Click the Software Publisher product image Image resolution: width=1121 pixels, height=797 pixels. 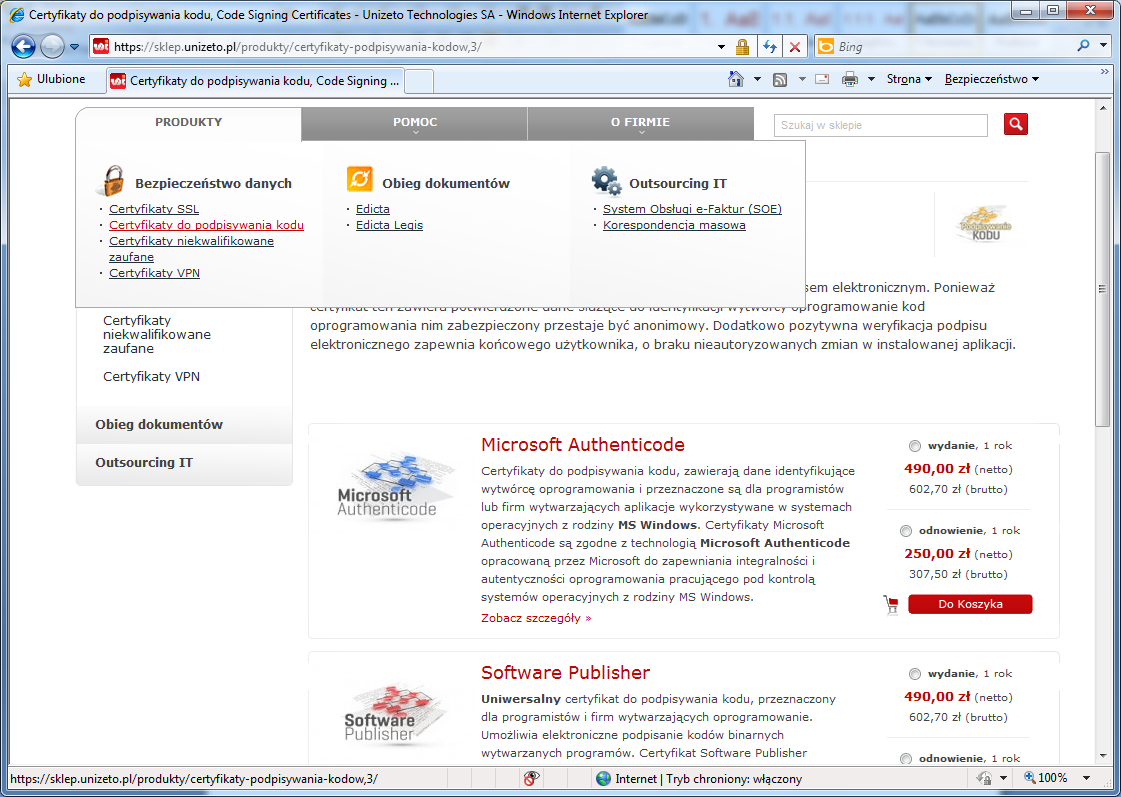tap(393, 715)
